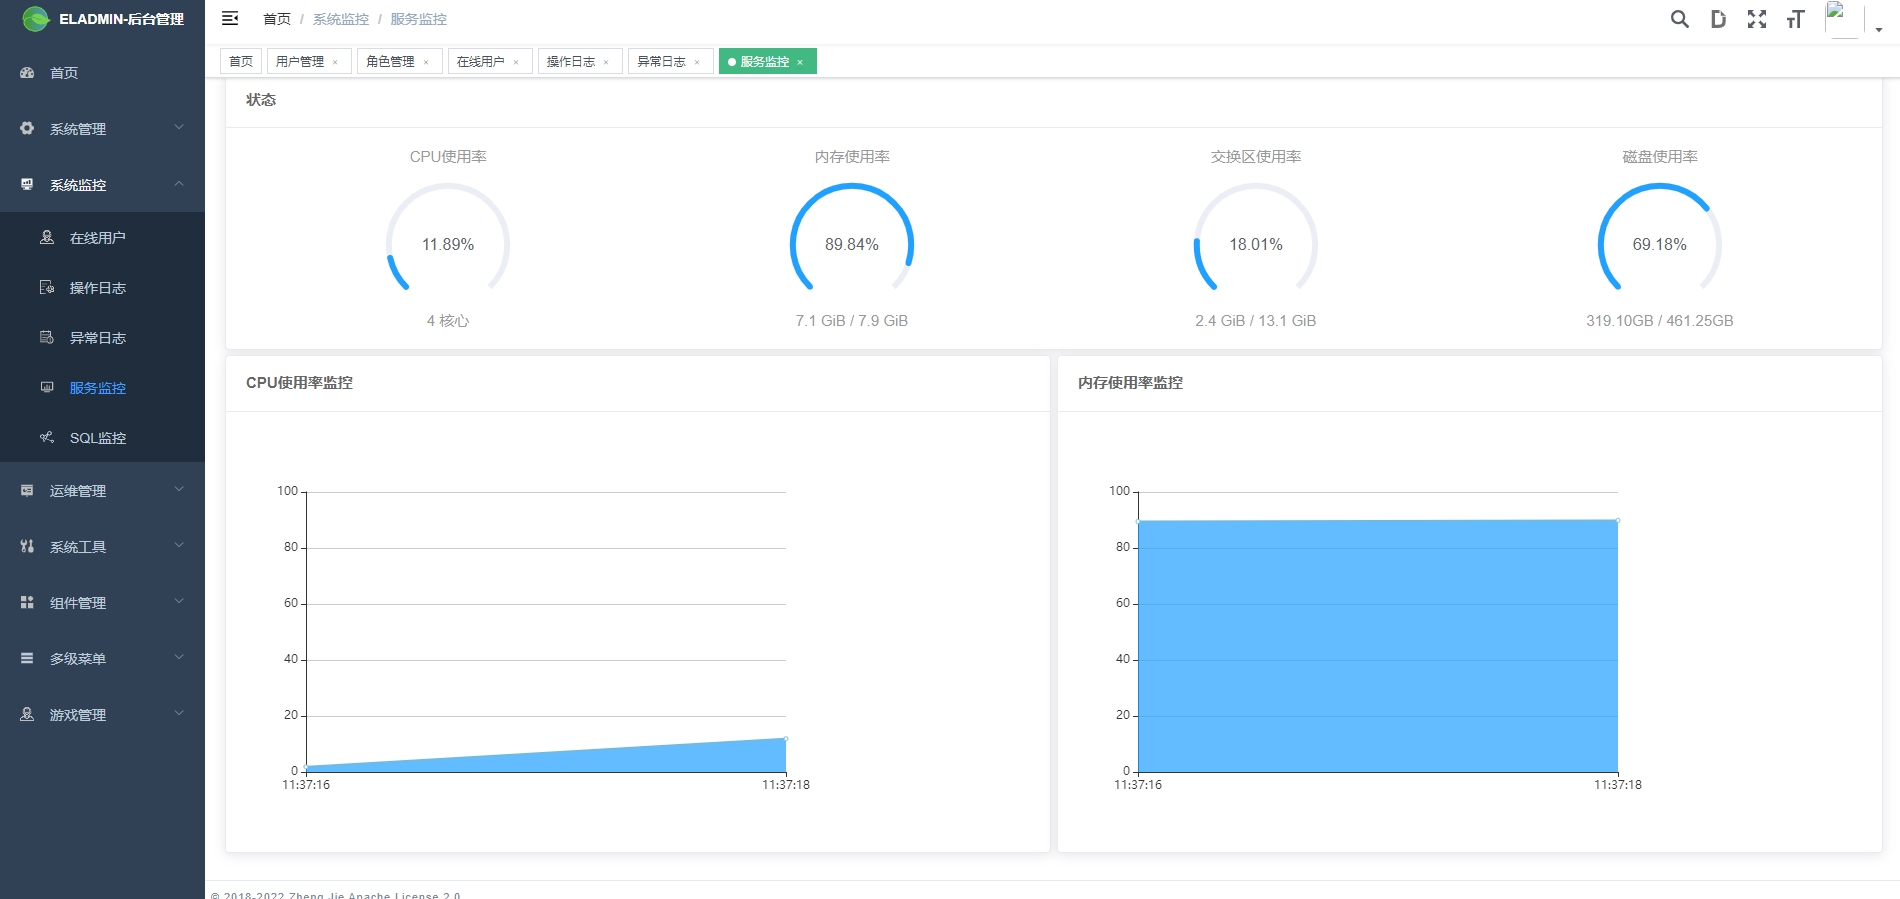The width and height of the screenshot is (1900, 899).
Task: Expand the 多级菜单 menu chevron
Action: coord(179,657)
